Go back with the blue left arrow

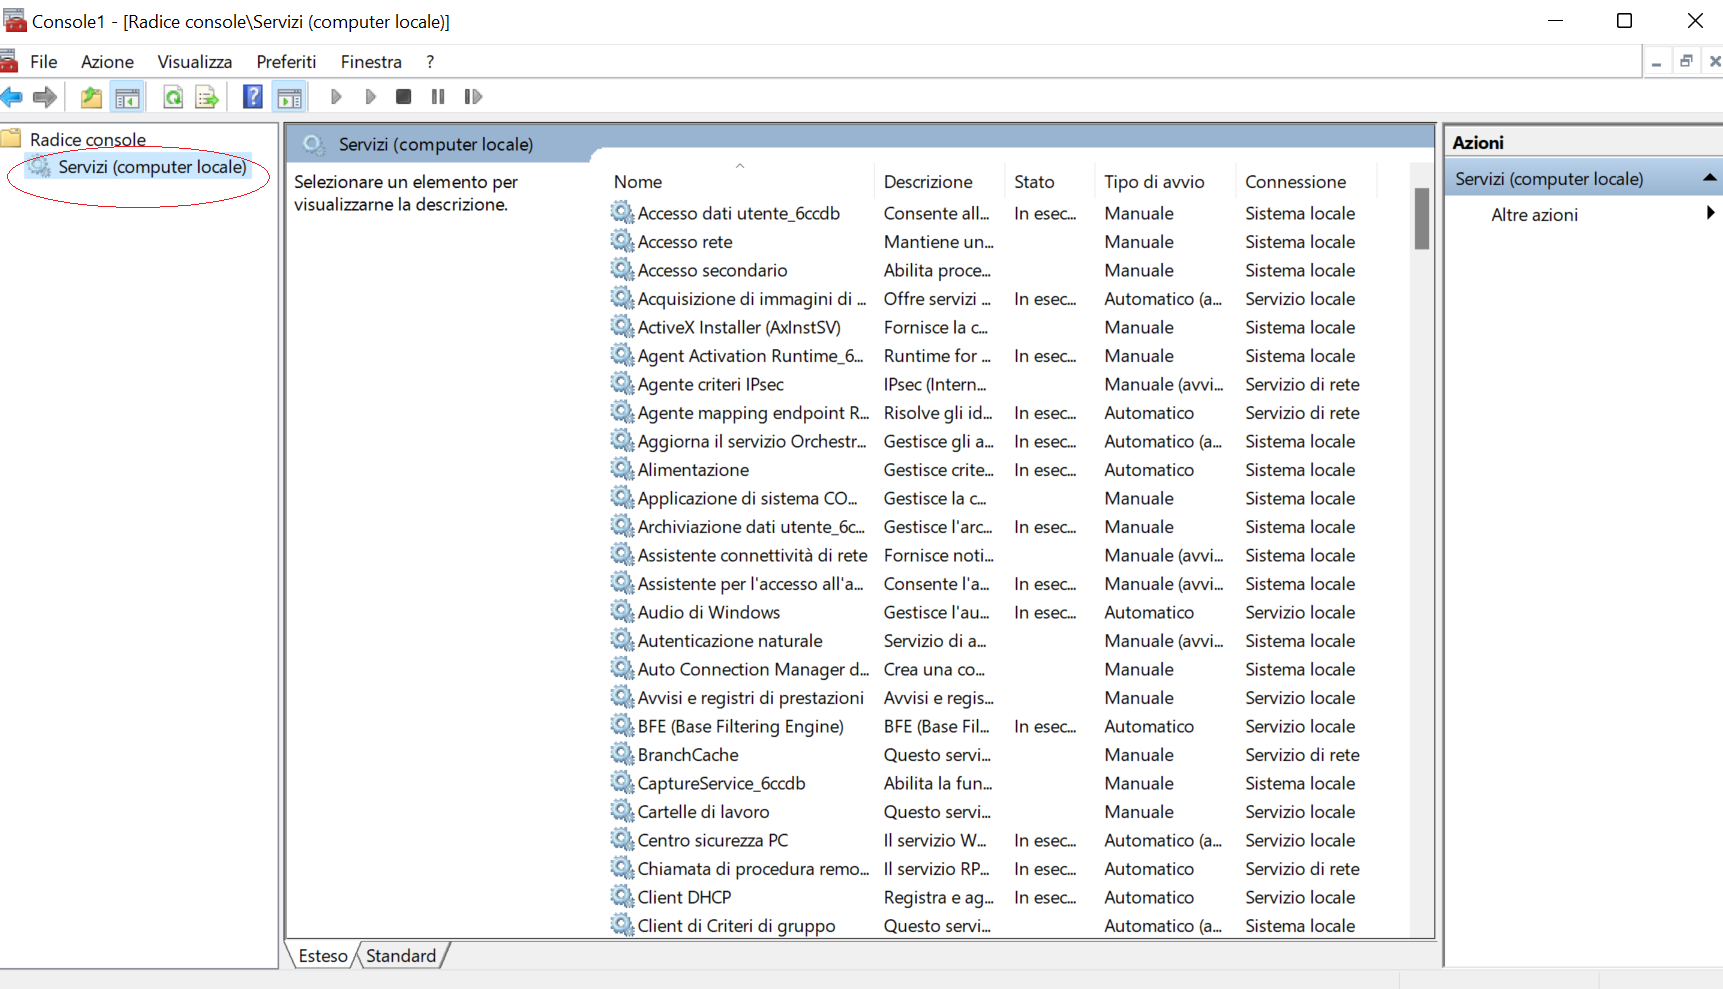(12, 97)
